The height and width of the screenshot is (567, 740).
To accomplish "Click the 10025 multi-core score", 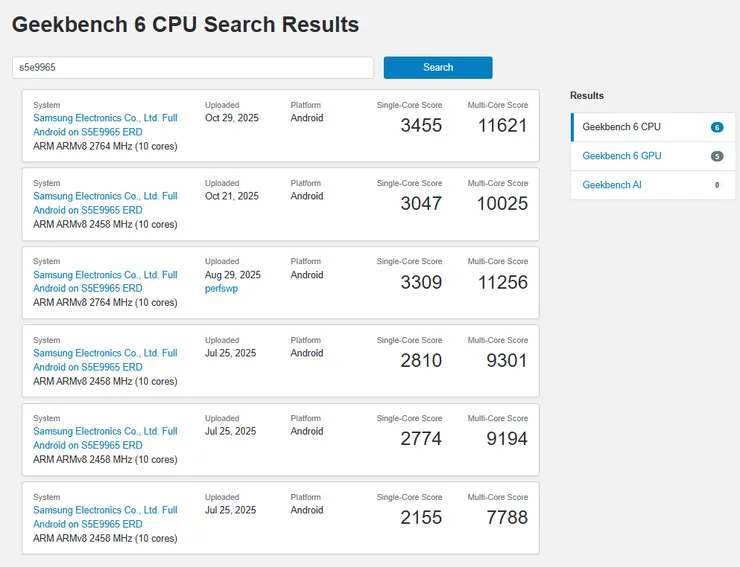I will click(x=502, y=204).
